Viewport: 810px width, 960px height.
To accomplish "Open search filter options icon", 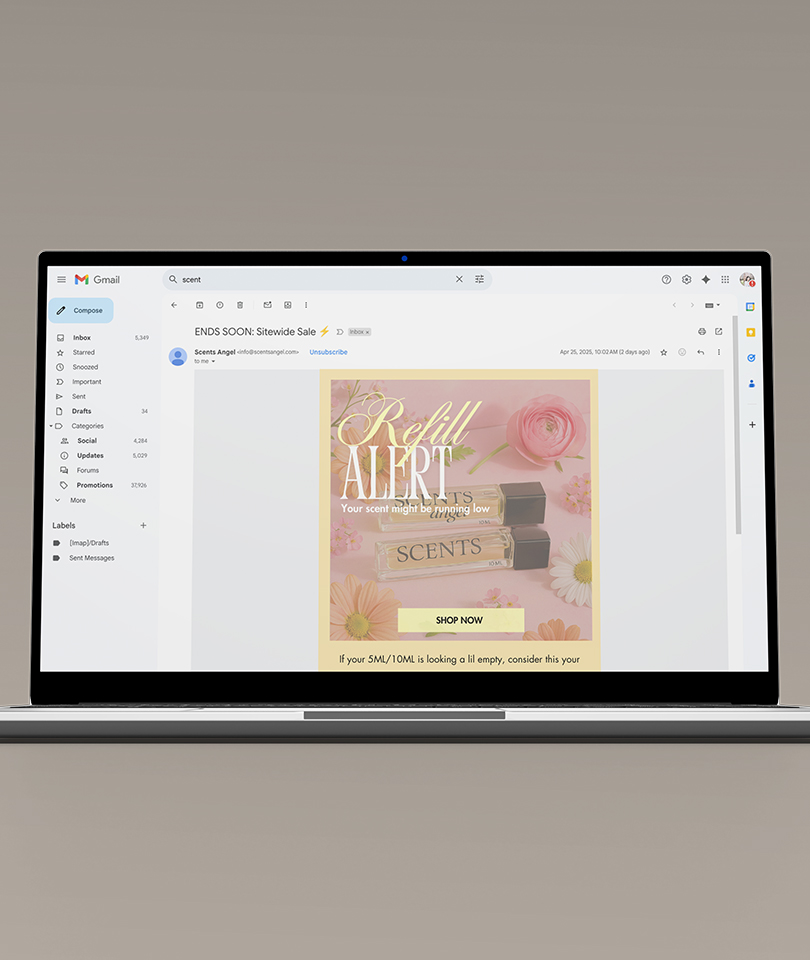I will tap(479, 279).
